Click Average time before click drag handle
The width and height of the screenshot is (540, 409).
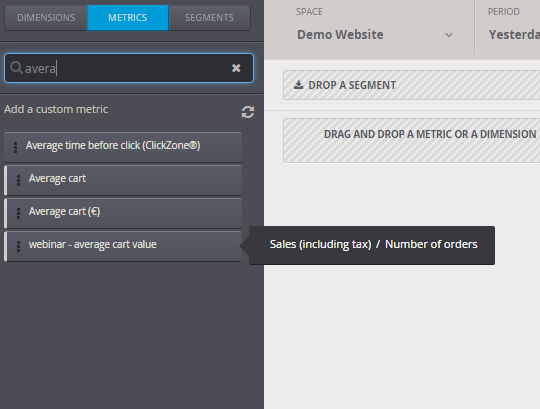(x=15, y=147)
